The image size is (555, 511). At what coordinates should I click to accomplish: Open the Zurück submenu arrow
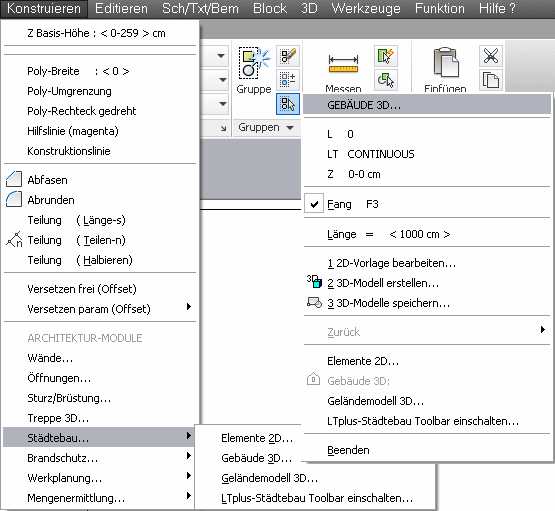click(x=543, y=330)
